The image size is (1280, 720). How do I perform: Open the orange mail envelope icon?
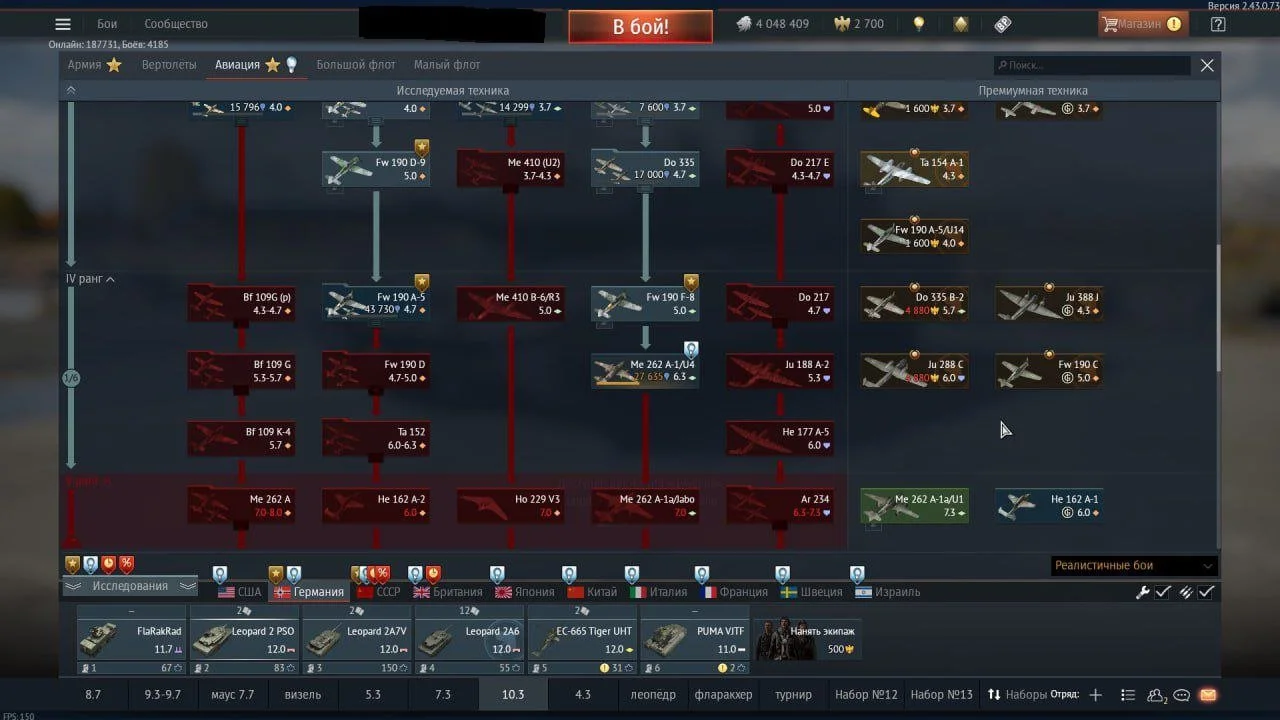[x=1208, y=695]
